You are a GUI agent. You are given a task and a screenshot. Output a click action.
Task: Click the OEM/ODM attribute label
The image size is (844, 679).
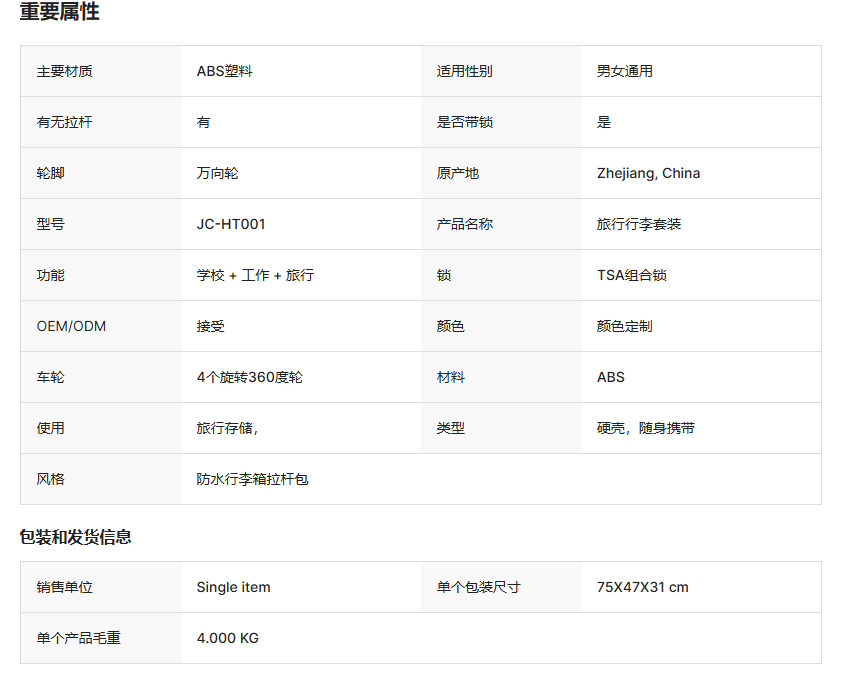[x=71, y=326]
